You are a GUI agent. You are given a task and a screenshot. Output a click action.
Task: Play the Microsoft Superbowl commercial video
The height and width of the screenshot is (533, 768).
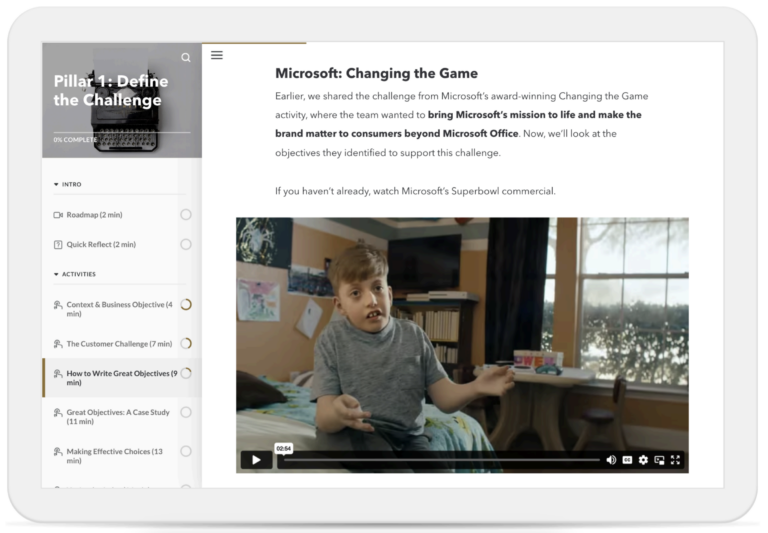[x=256, y=460]
